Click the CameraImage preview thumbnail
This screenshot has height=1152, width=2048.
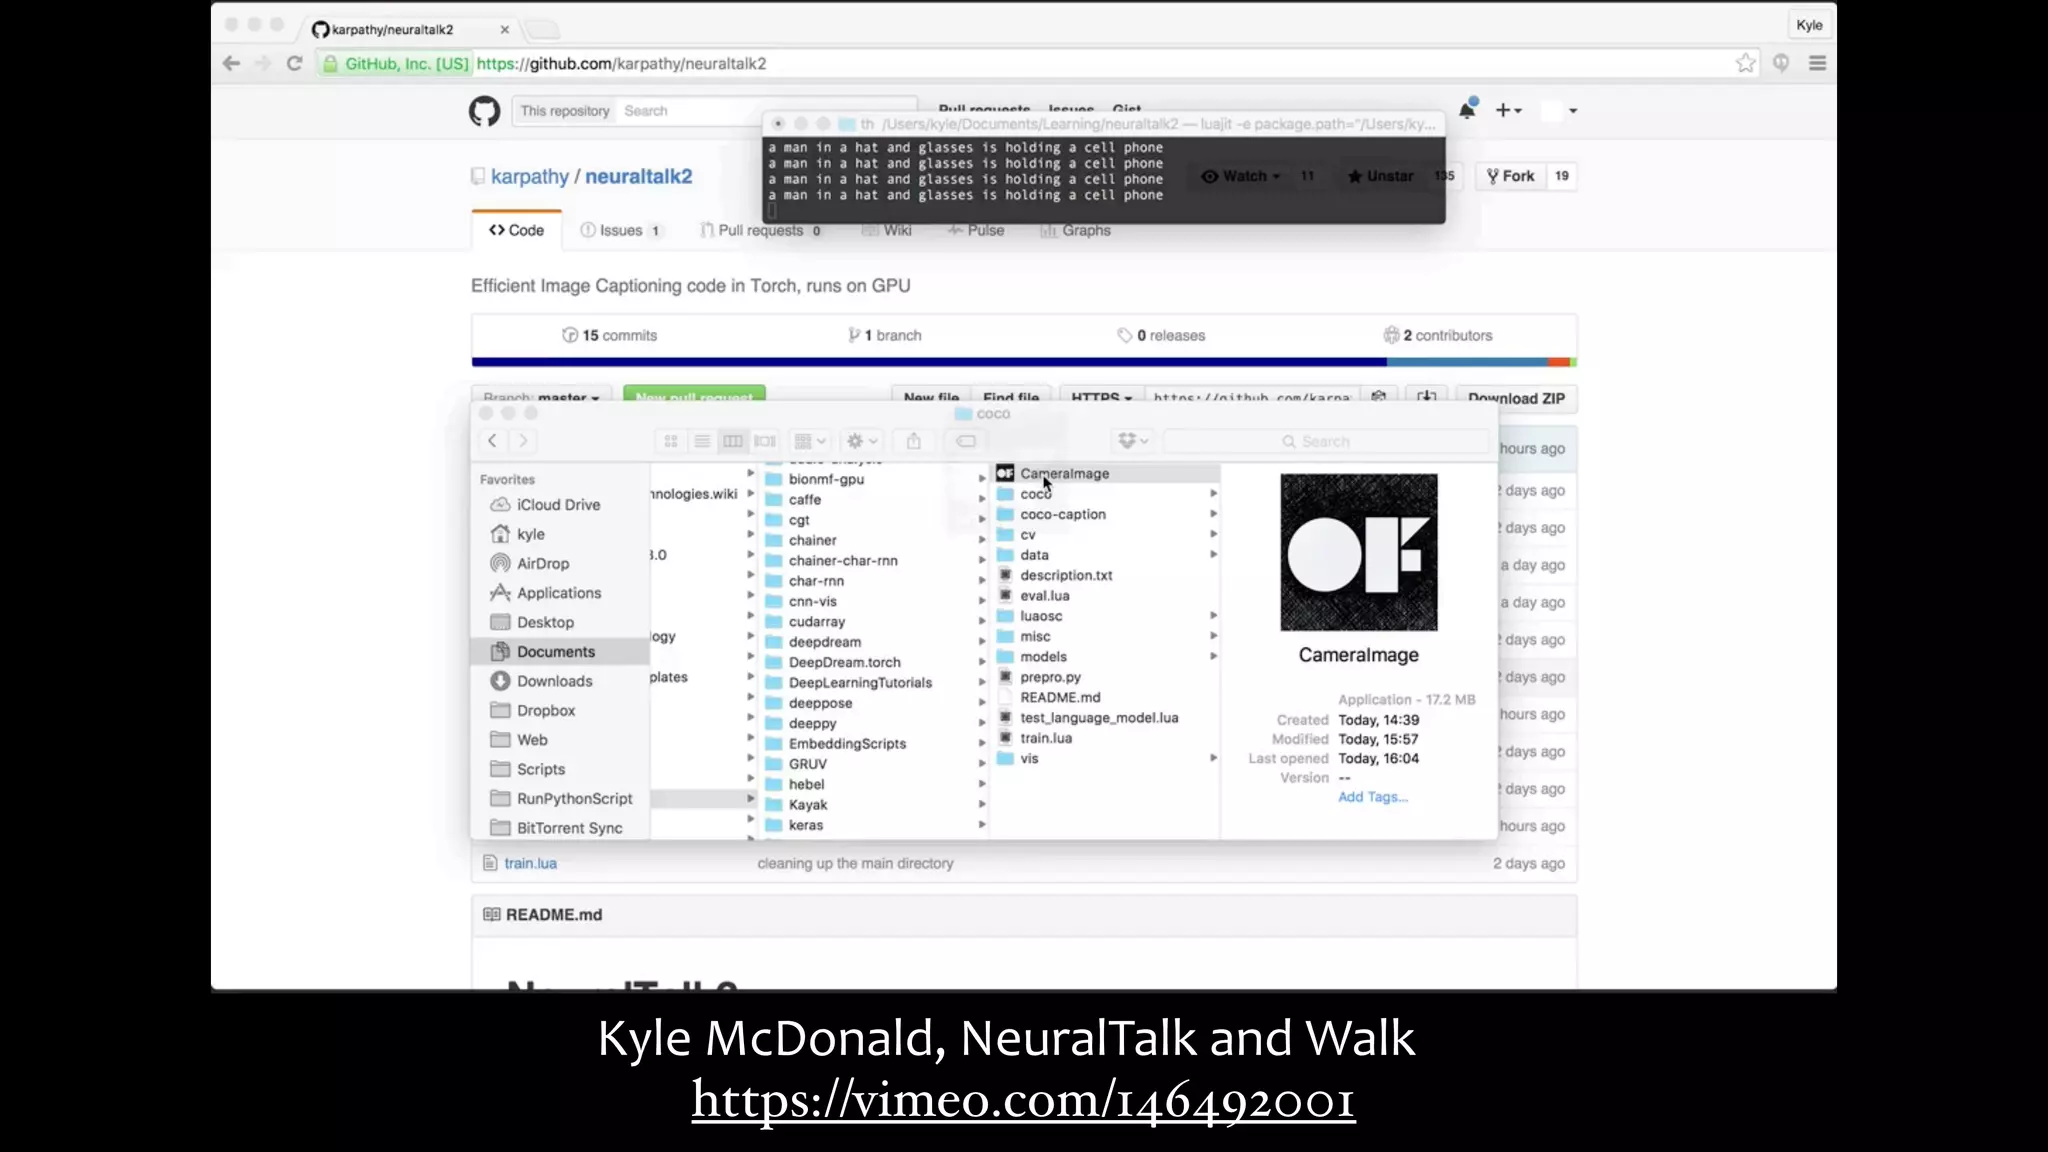click(1359, 552)
